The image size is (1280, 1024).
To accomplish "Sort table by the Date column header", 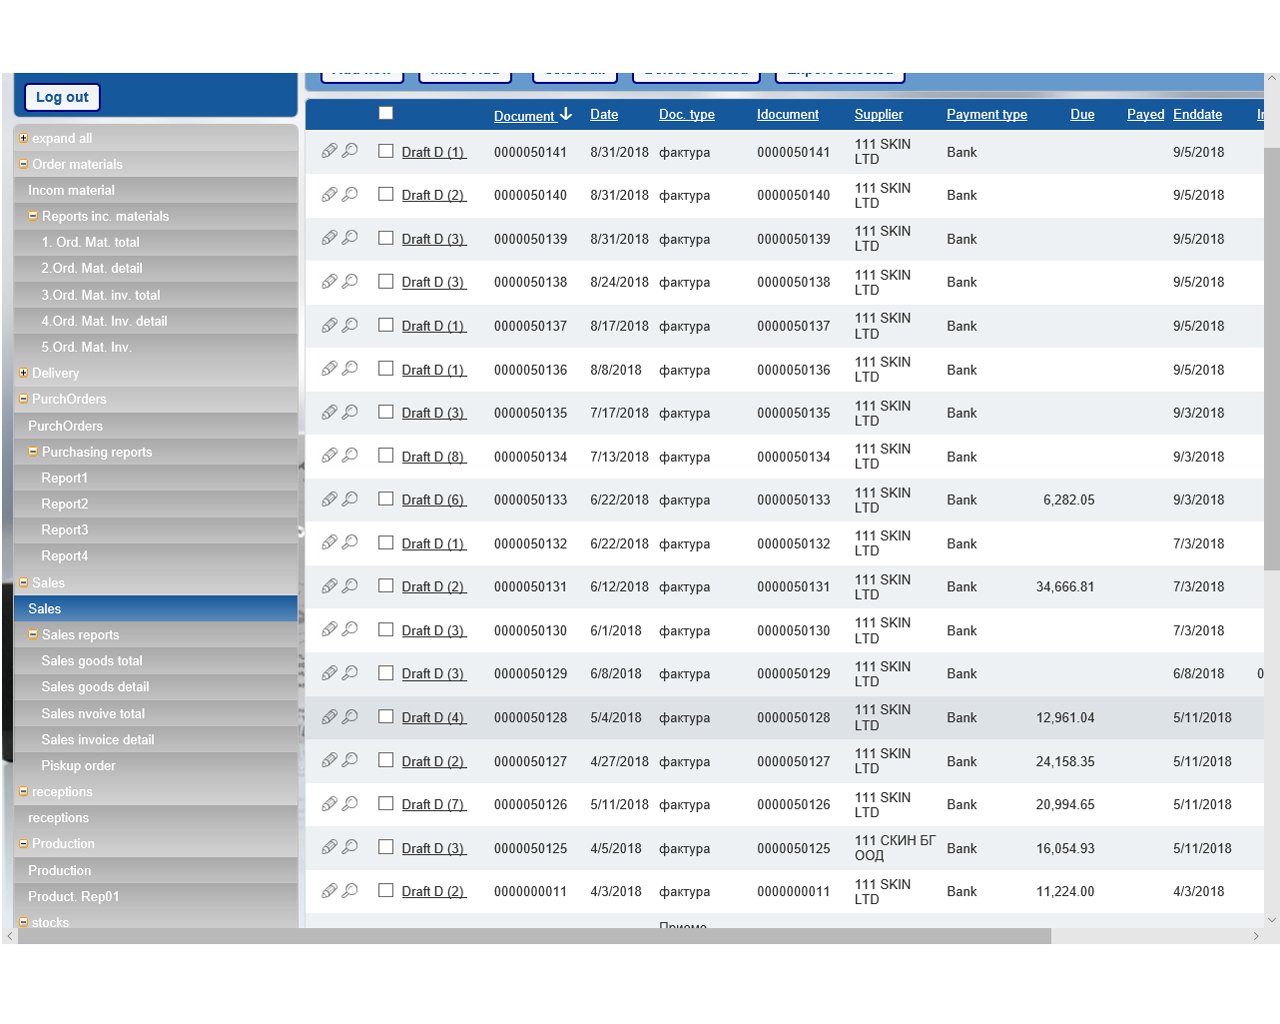I will click(x=604, y=115).
